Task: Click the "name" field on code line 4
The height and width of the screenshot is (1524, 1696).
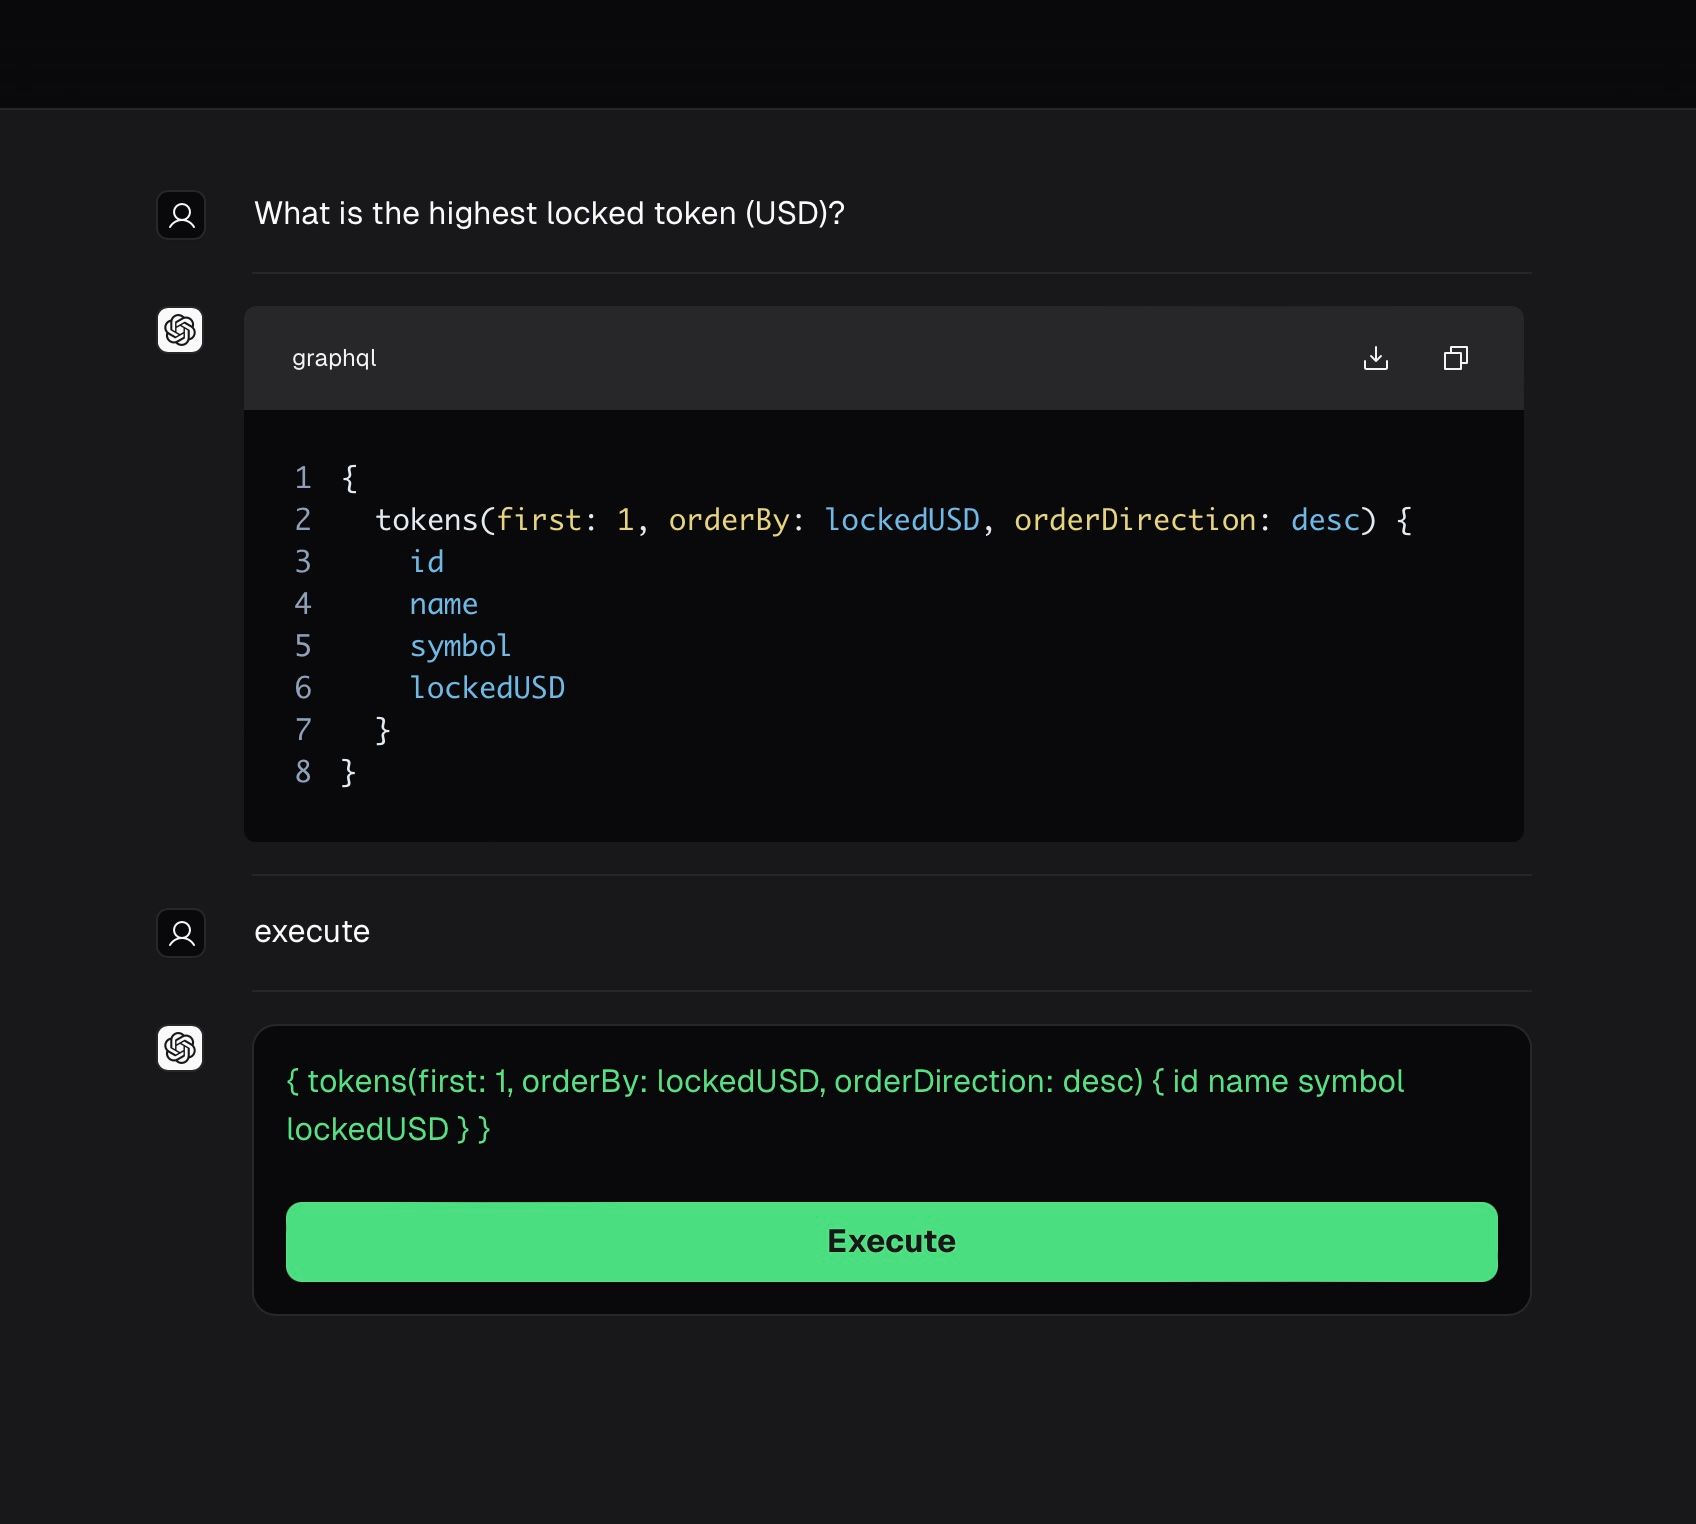Action: coord(444,604)
